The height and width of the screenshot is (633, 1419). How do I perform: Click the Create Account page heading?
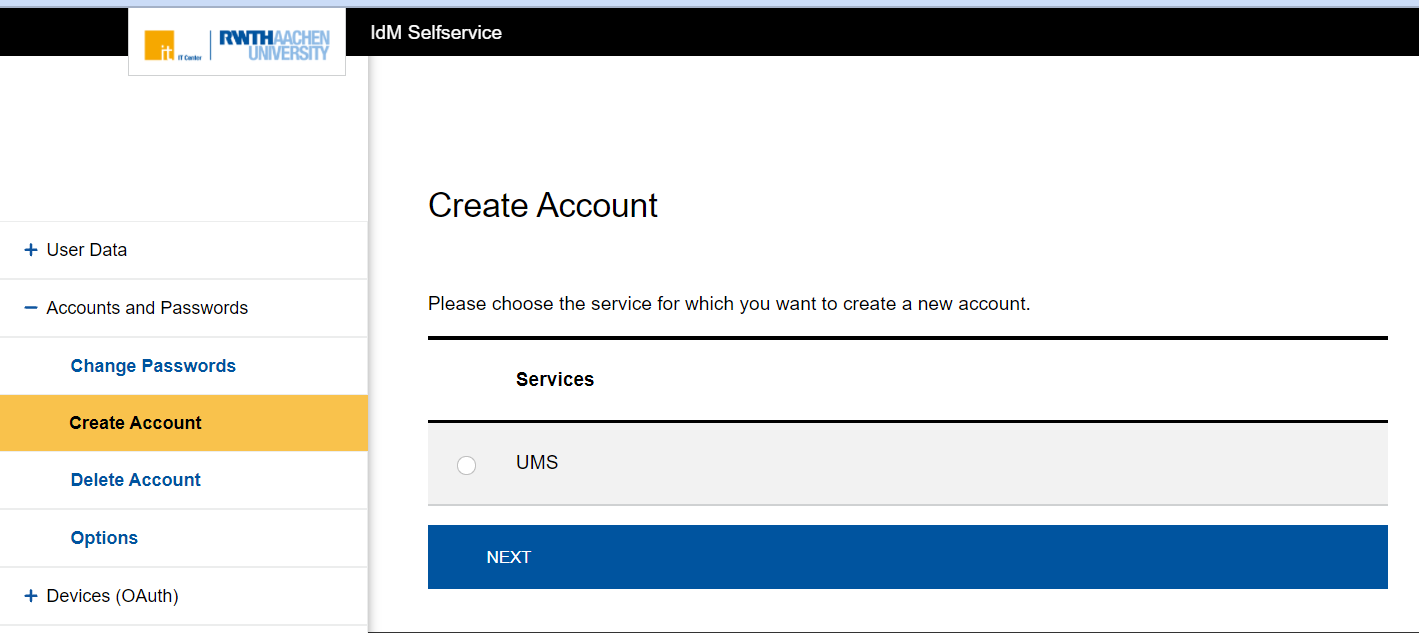click(543, 205)
